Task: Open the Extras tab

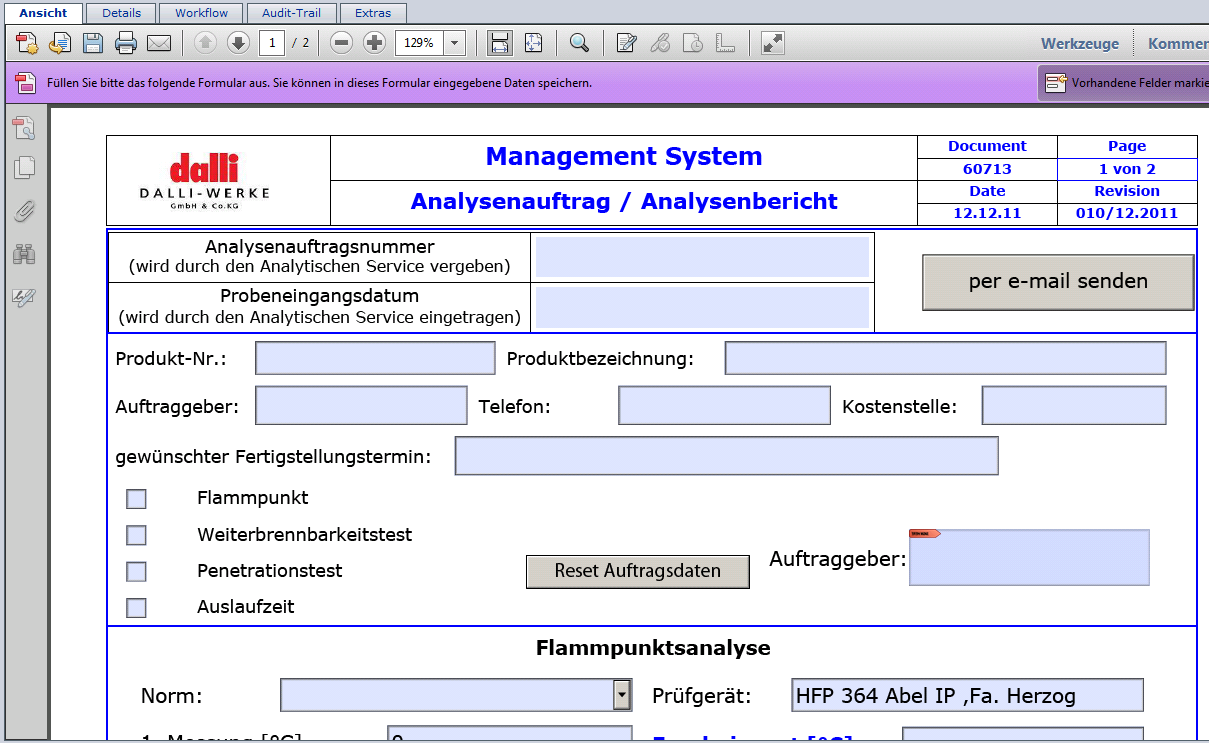Action: click(x=373, y=13)
